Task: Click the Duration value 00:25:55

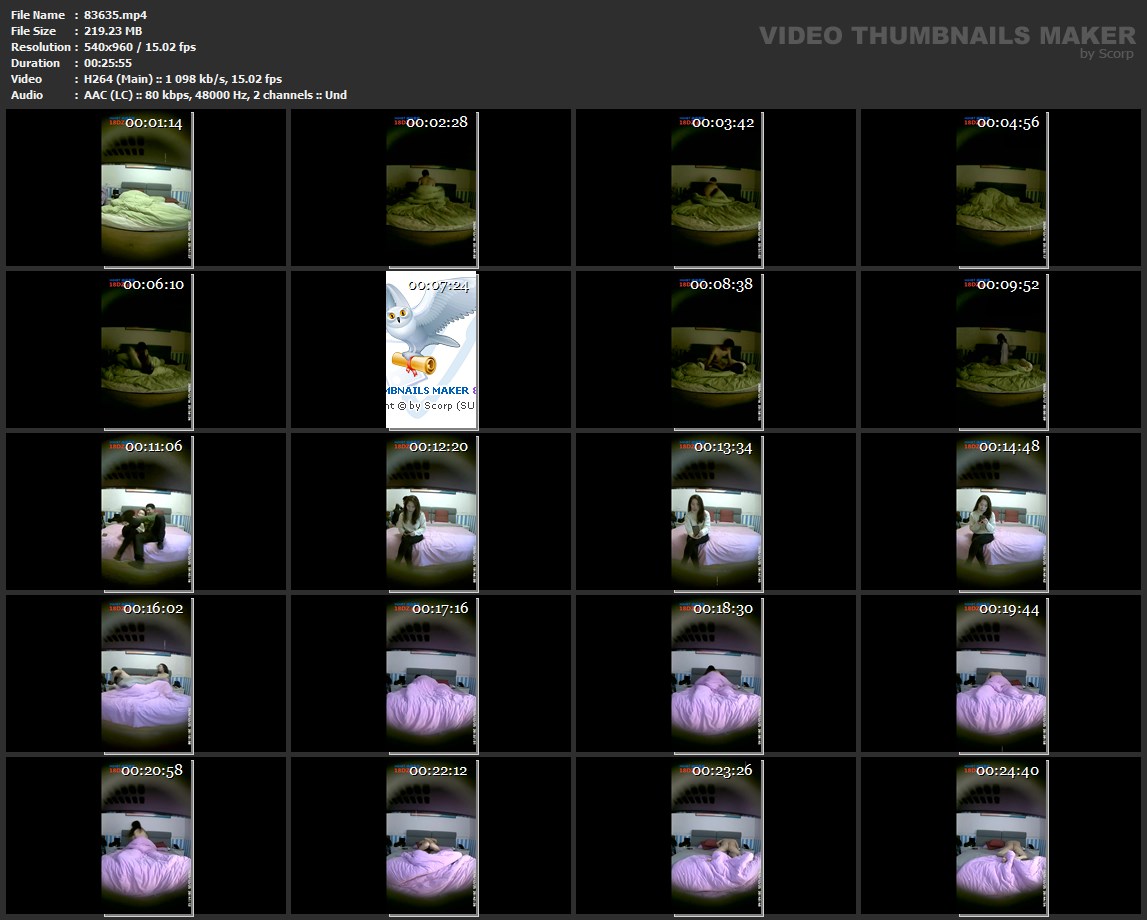Action: pyautogui.click(x=108, y=63)
